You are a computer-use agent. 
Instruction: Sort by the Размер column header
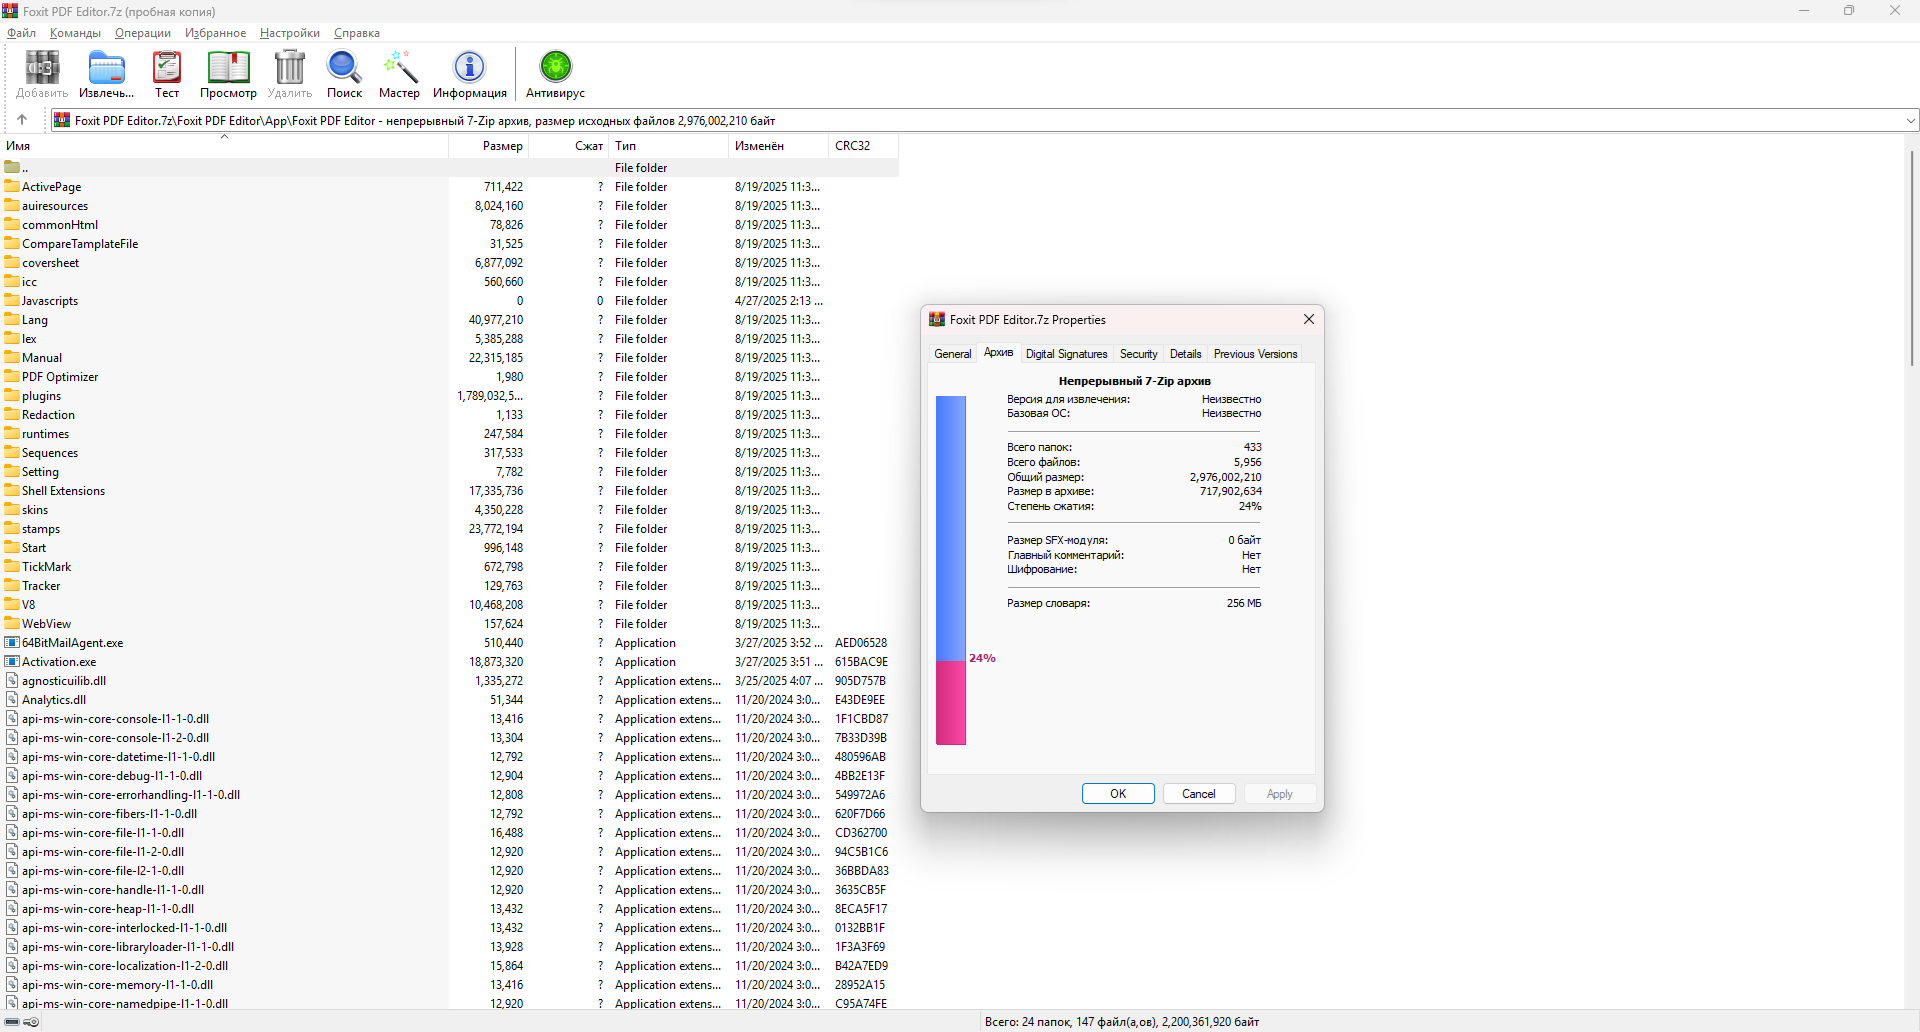489,146
